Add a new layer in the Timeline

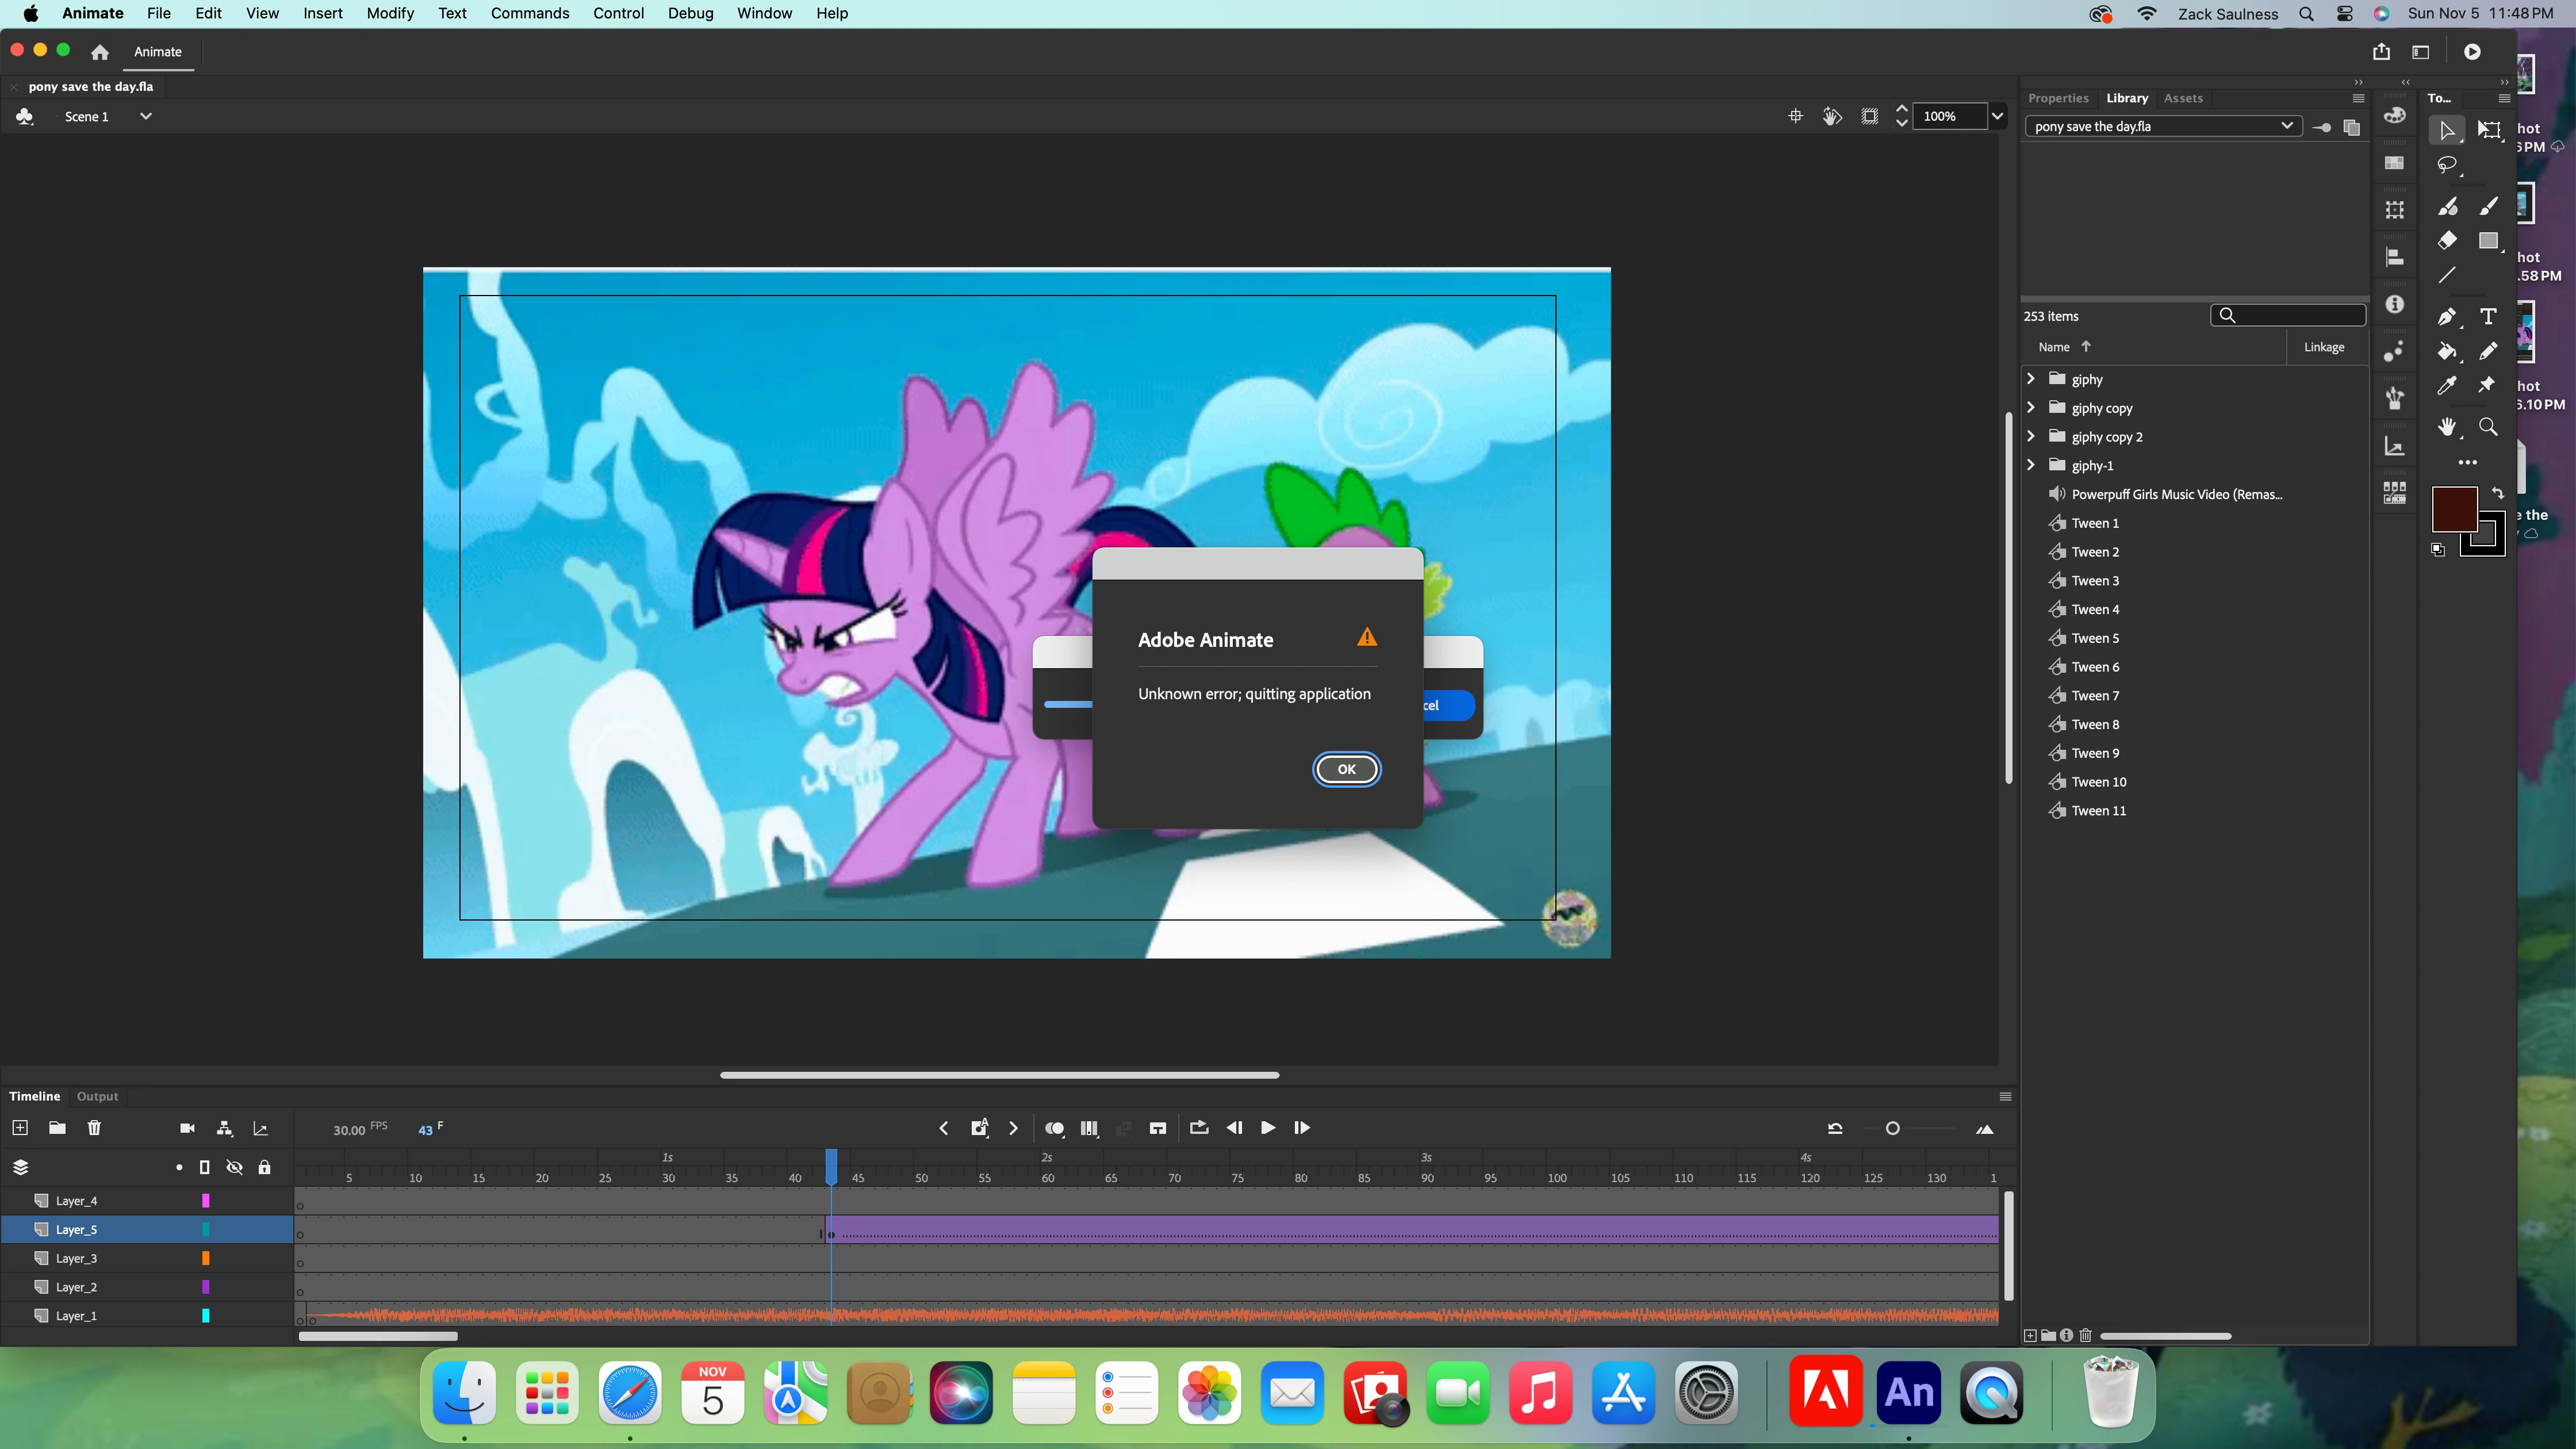pos(20,1128)
